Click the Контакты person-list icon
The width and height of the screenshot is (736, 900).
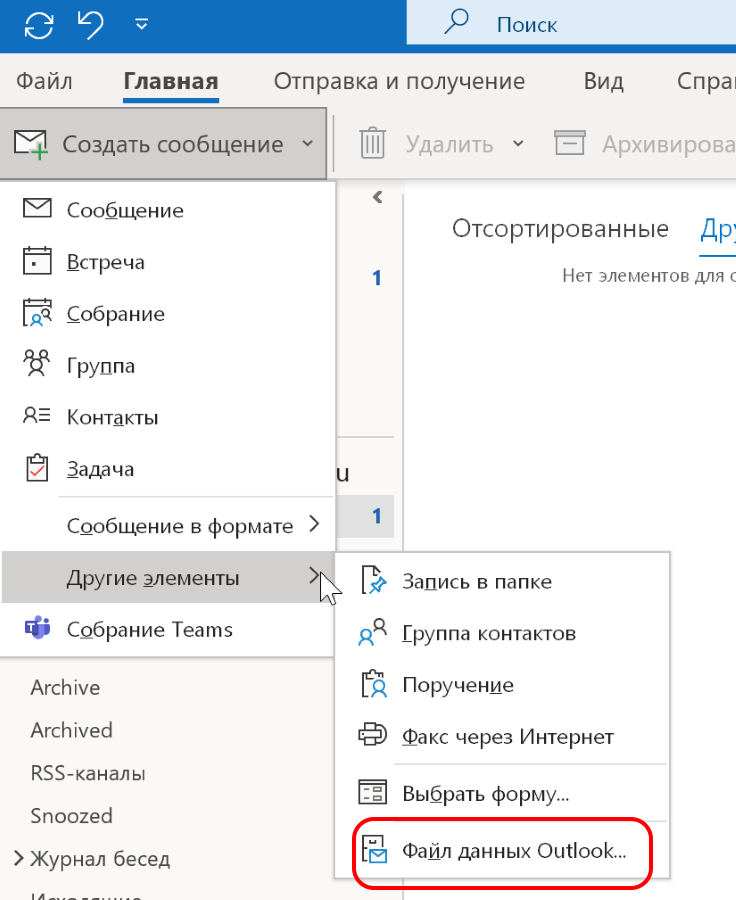37,415
